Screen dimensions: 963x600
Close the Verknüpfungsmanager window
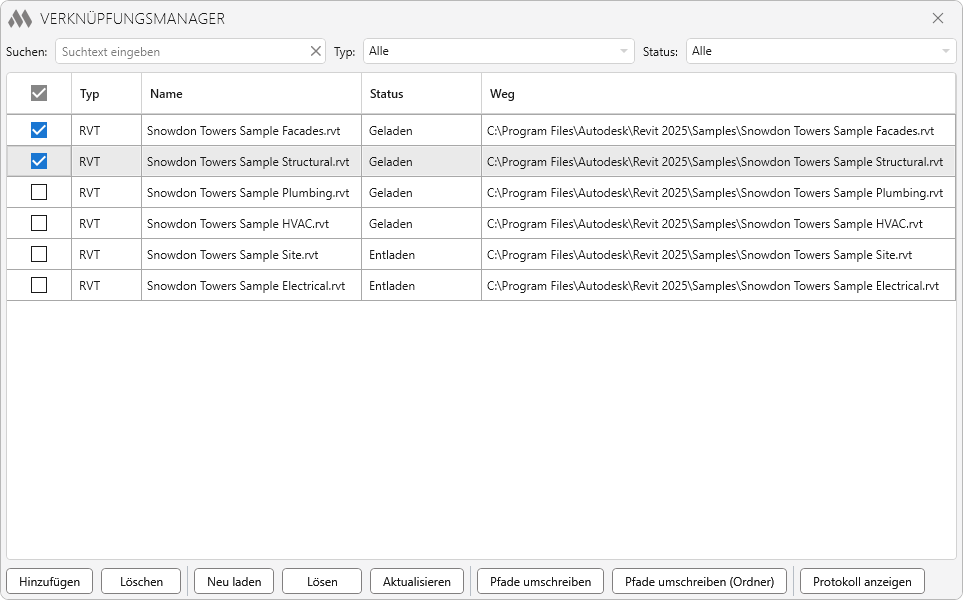pos(938,18)
